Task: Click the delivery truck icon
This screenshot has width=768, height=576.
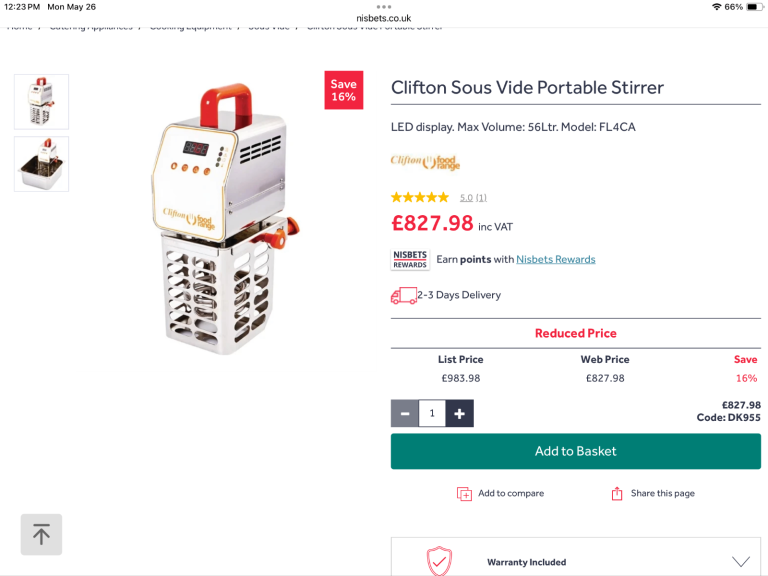Action: tap(403, 296)
